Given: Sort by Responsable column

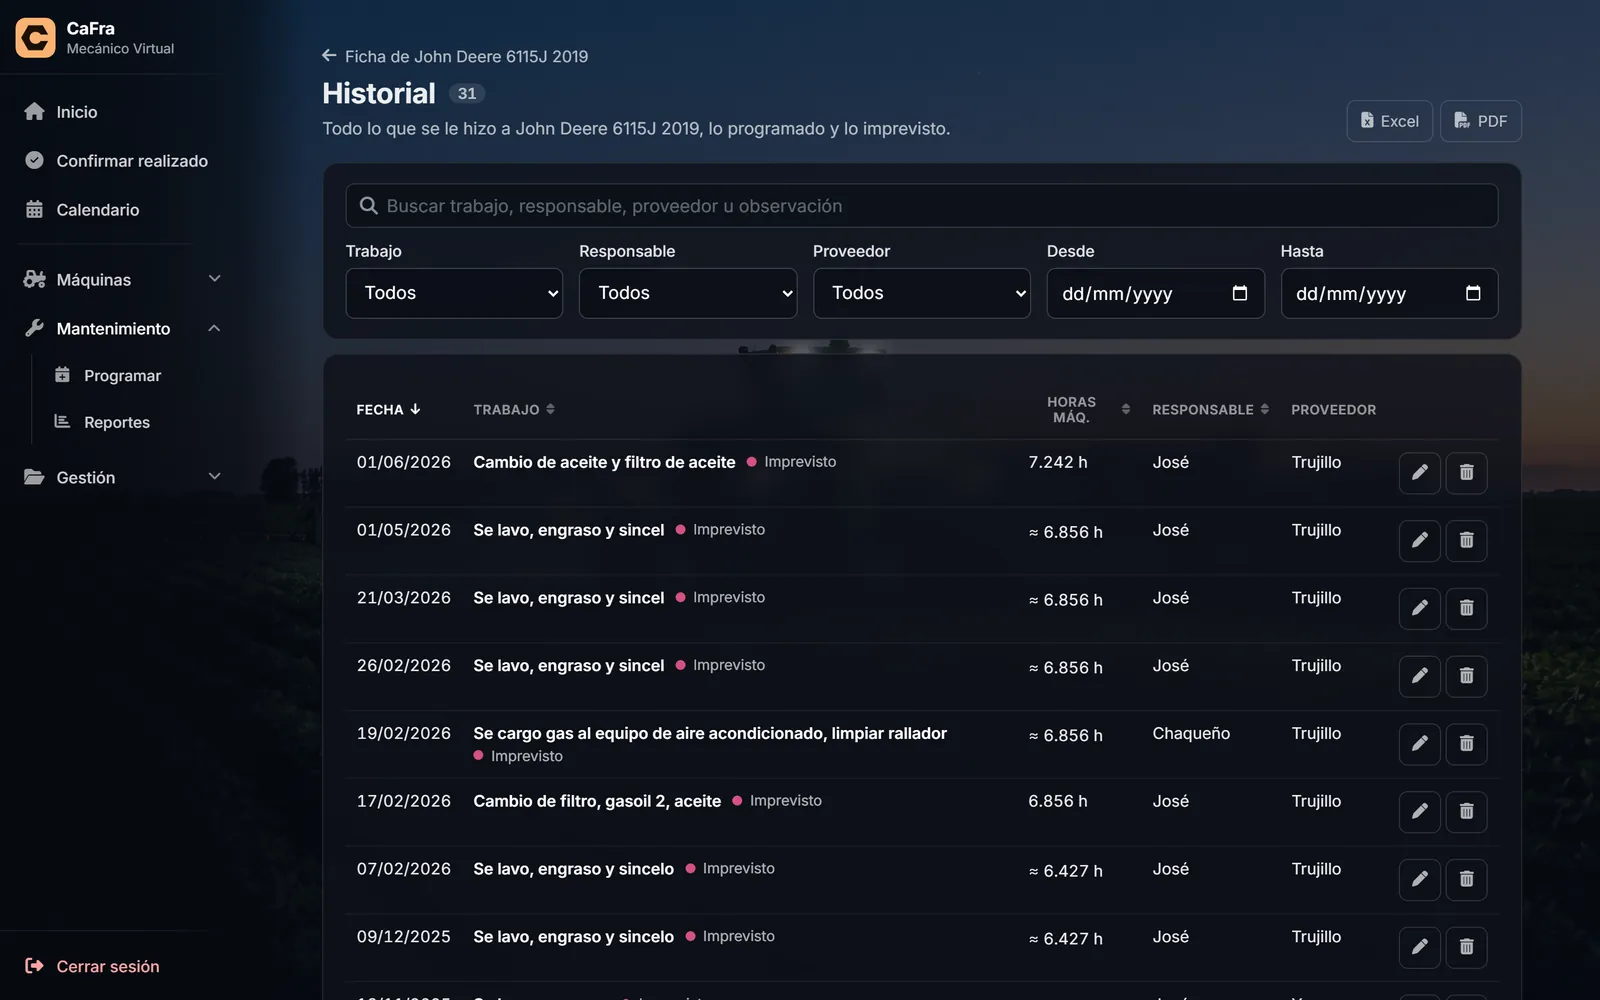Looking at the screenshot, I should click(1211, 410).
